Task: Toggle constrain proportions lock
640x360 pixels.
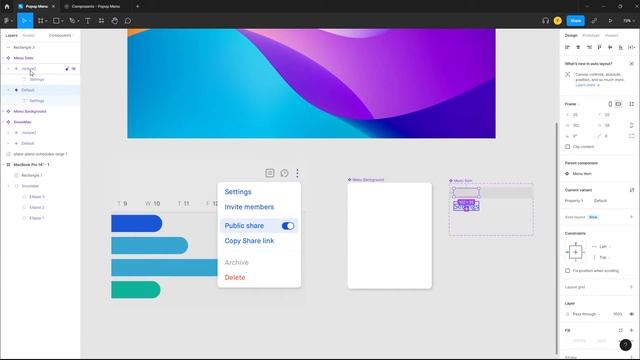Action: coord(631,125)
